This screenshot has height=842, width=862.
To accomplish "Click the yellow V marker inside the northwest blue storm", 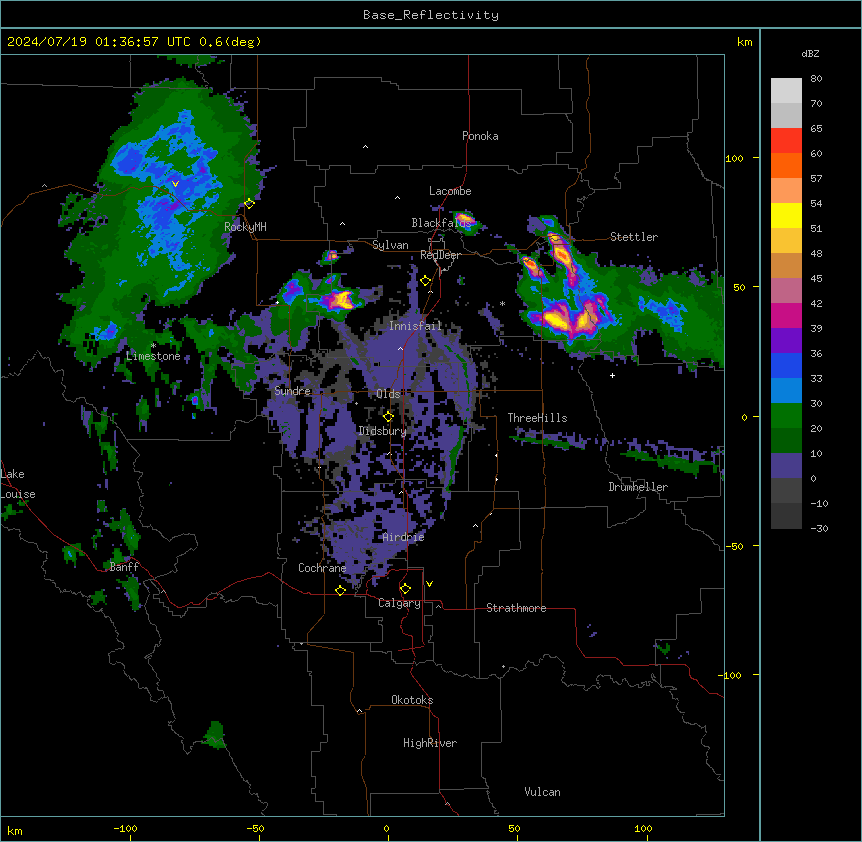I will tap(175, 184).
